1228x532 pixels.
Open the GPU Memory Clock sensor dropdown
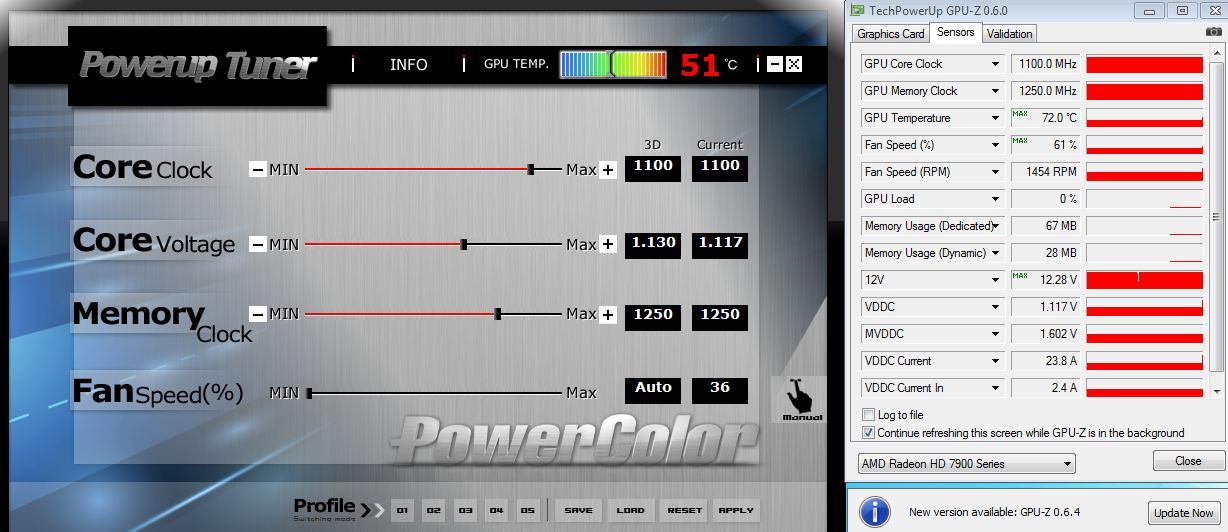[x=995, y=91]
